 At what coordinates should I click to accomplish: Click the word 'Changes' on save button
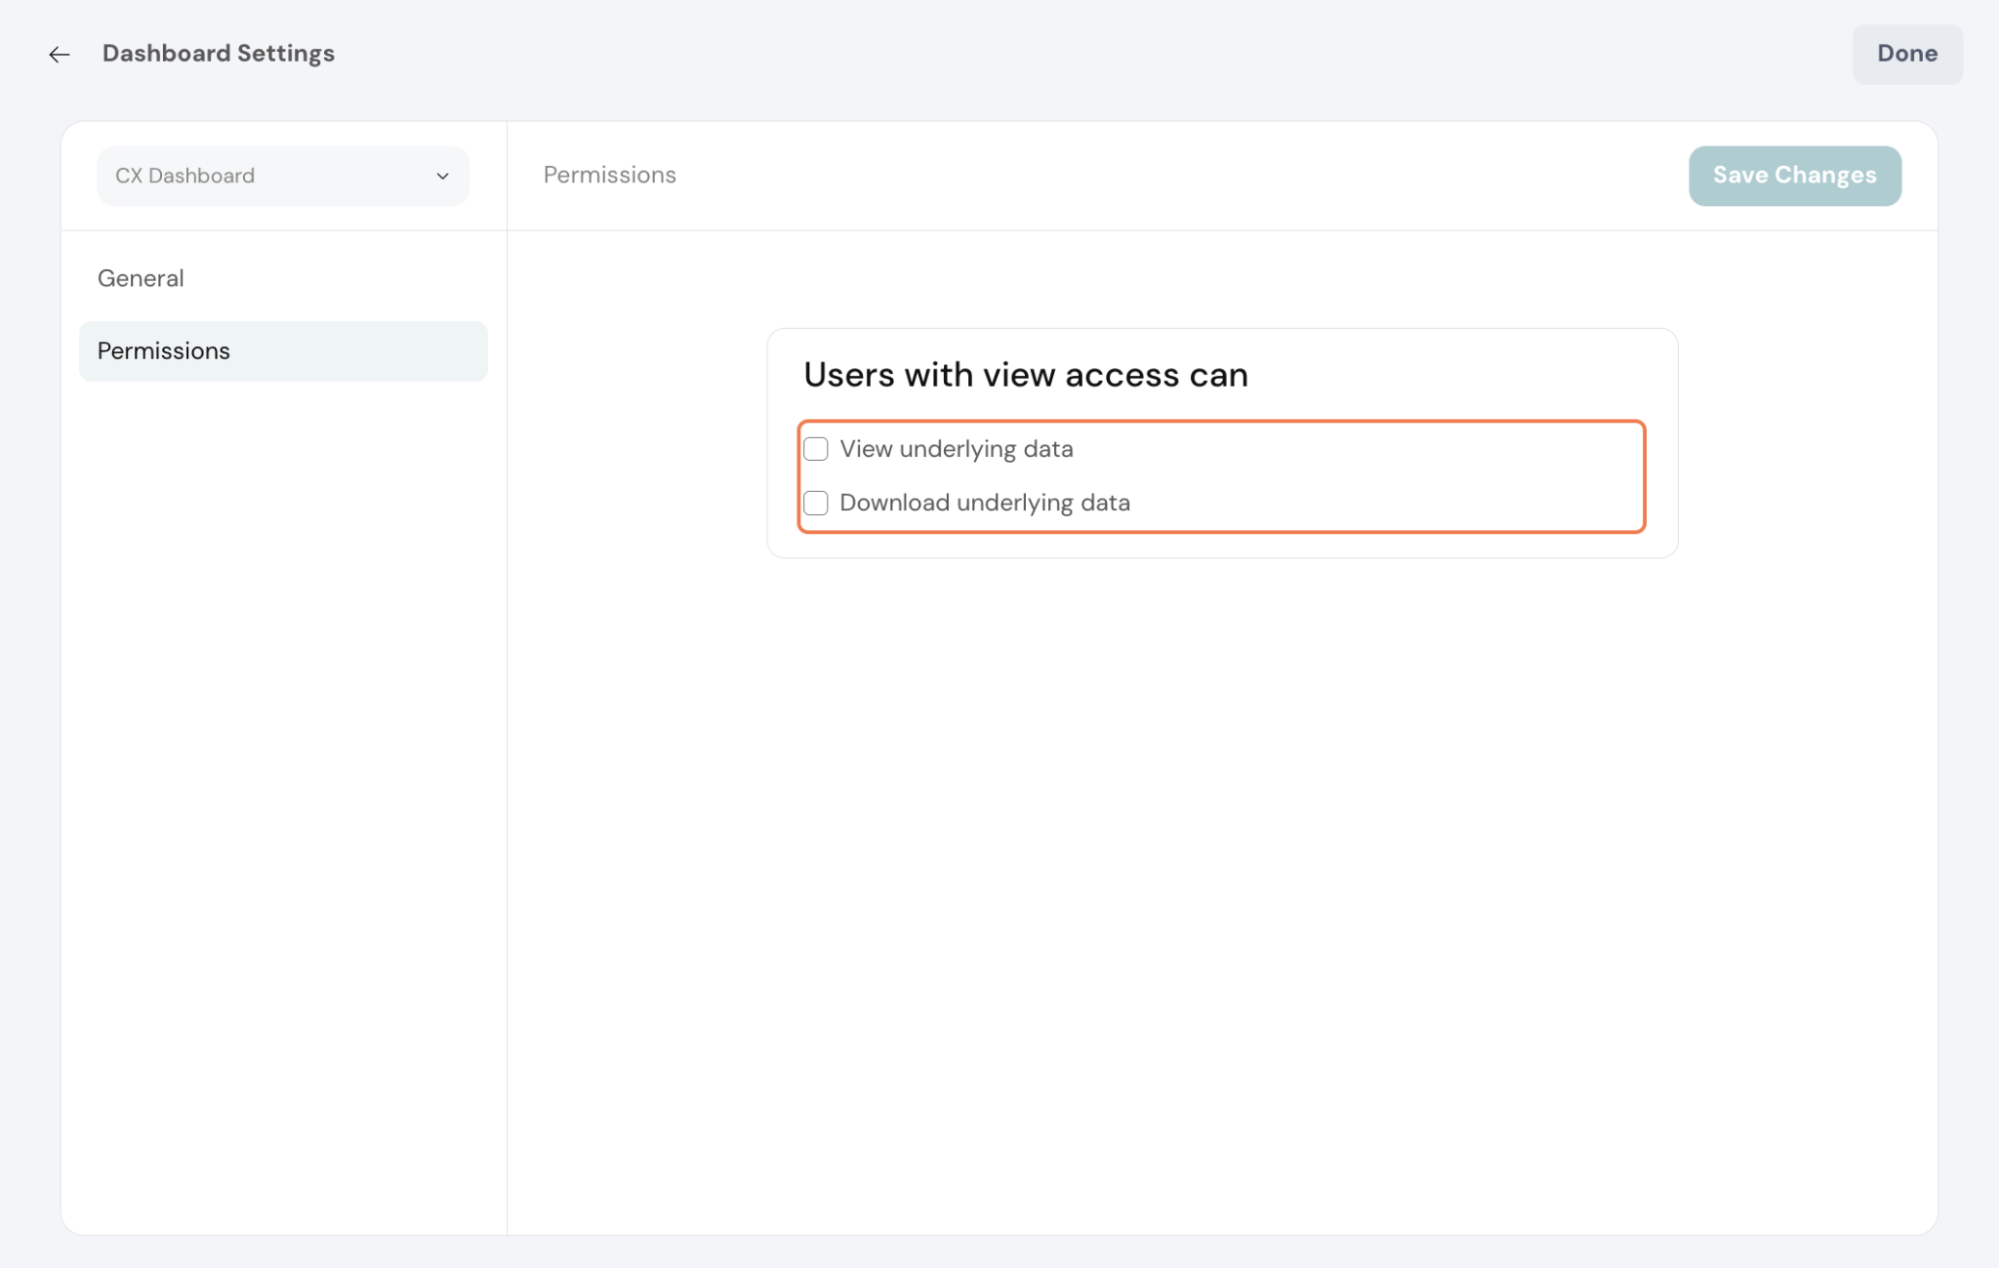1825,175
